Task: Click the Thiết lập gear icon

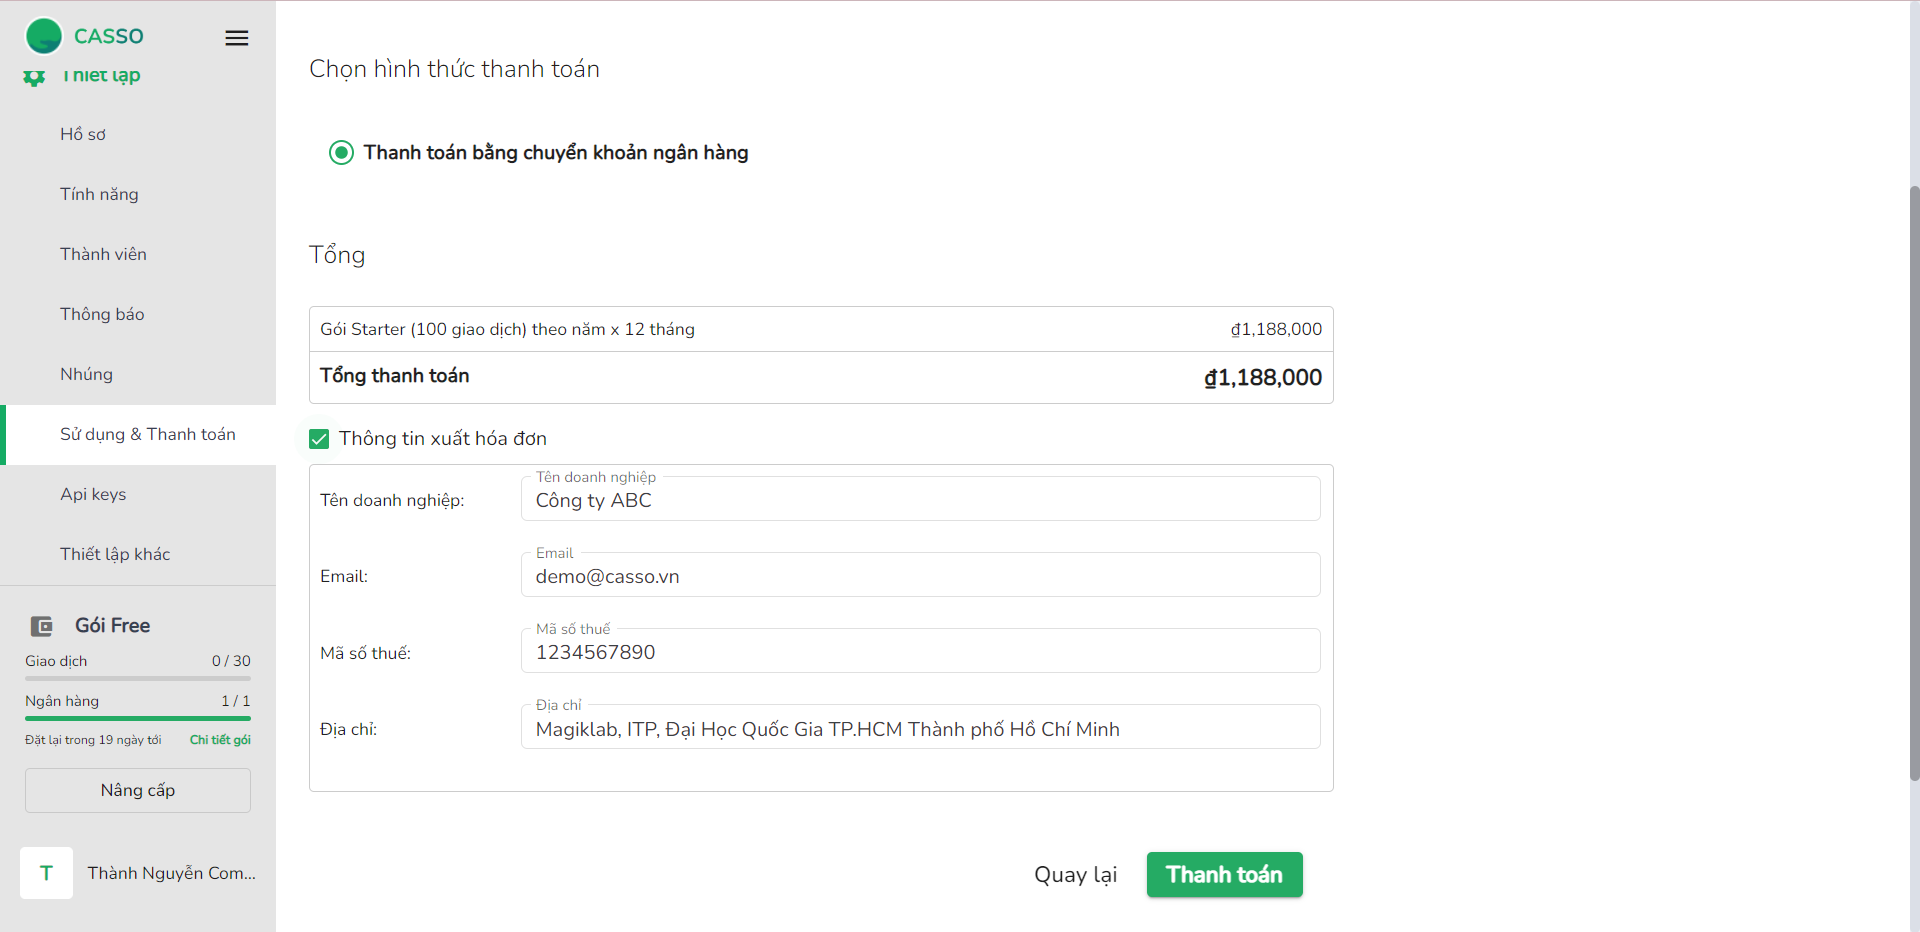Action: (34, 77)
